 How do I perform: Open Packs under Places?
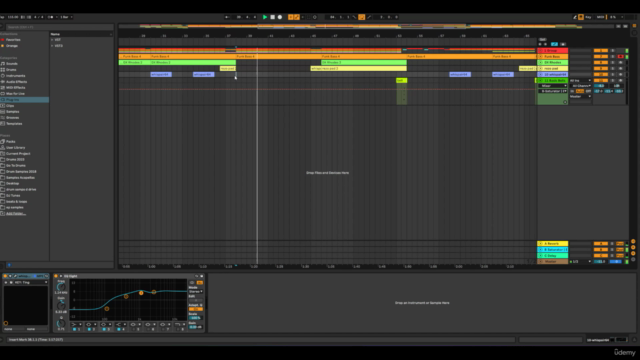click(x=11, y=142)
